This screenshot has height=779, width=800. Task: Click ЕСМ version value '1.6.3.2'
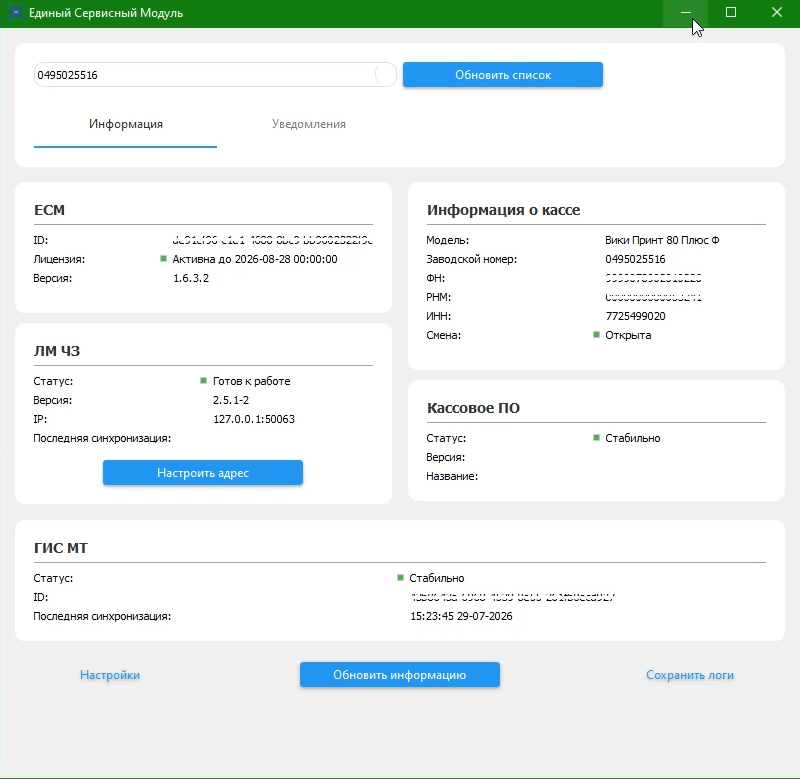(191, 278)
